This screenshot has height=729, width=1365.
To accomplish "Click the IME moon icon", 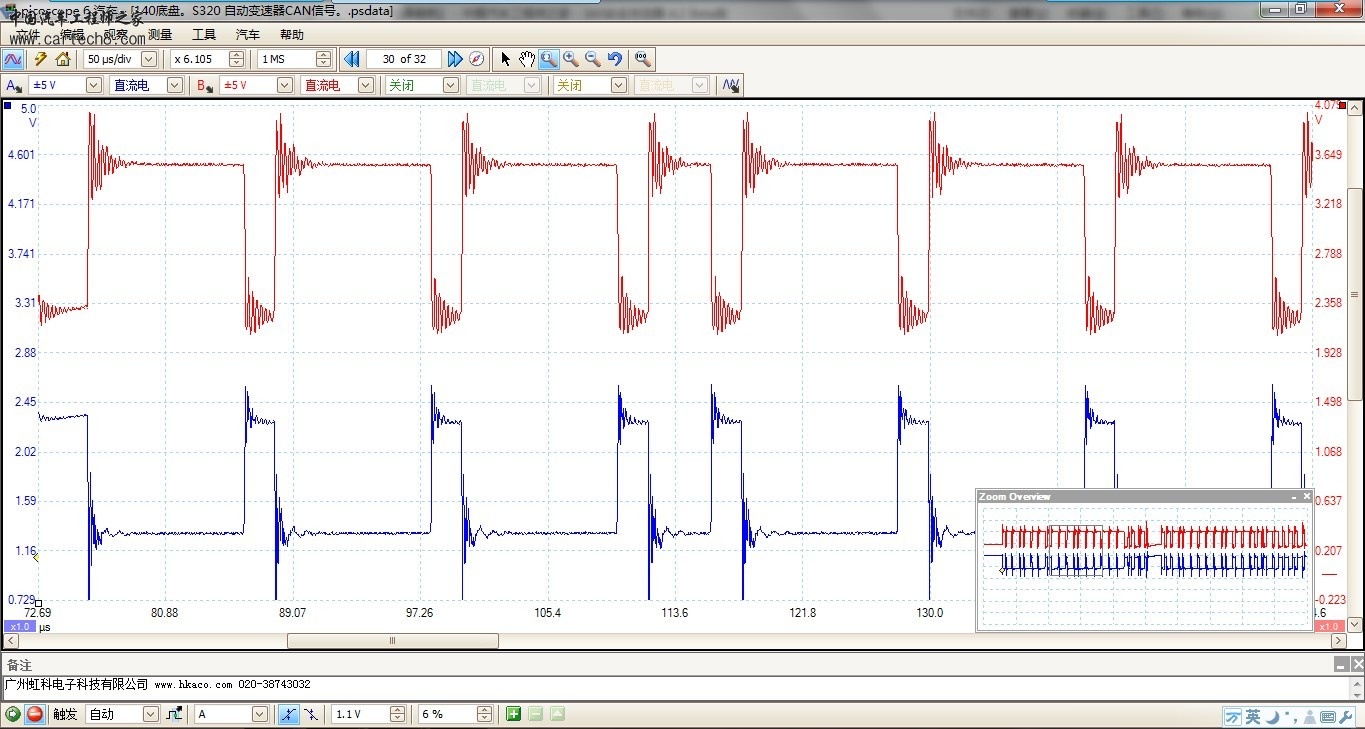I will click(1273, 716).
